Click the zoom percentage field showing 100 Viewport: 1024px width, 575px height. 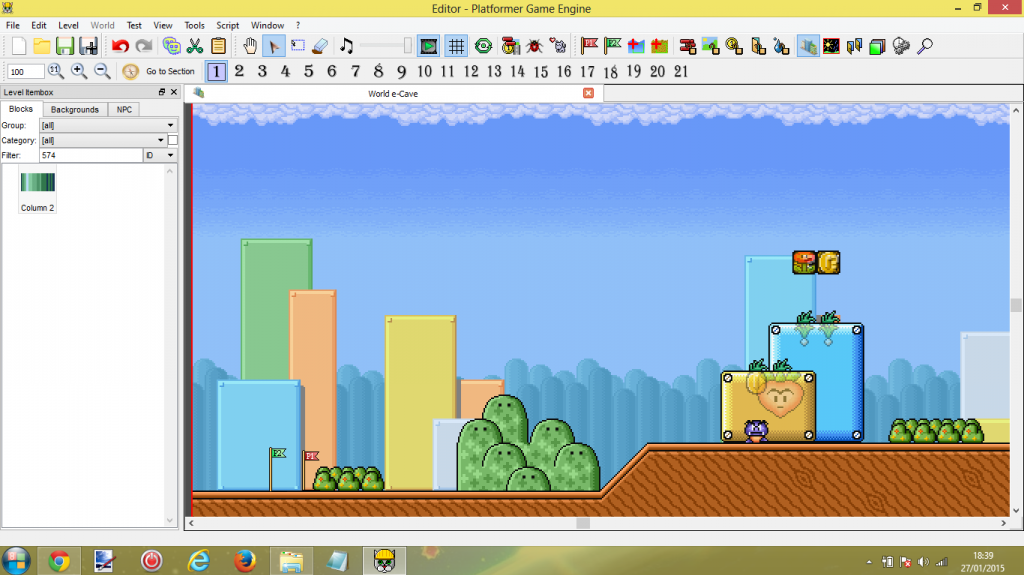(25, 71)
